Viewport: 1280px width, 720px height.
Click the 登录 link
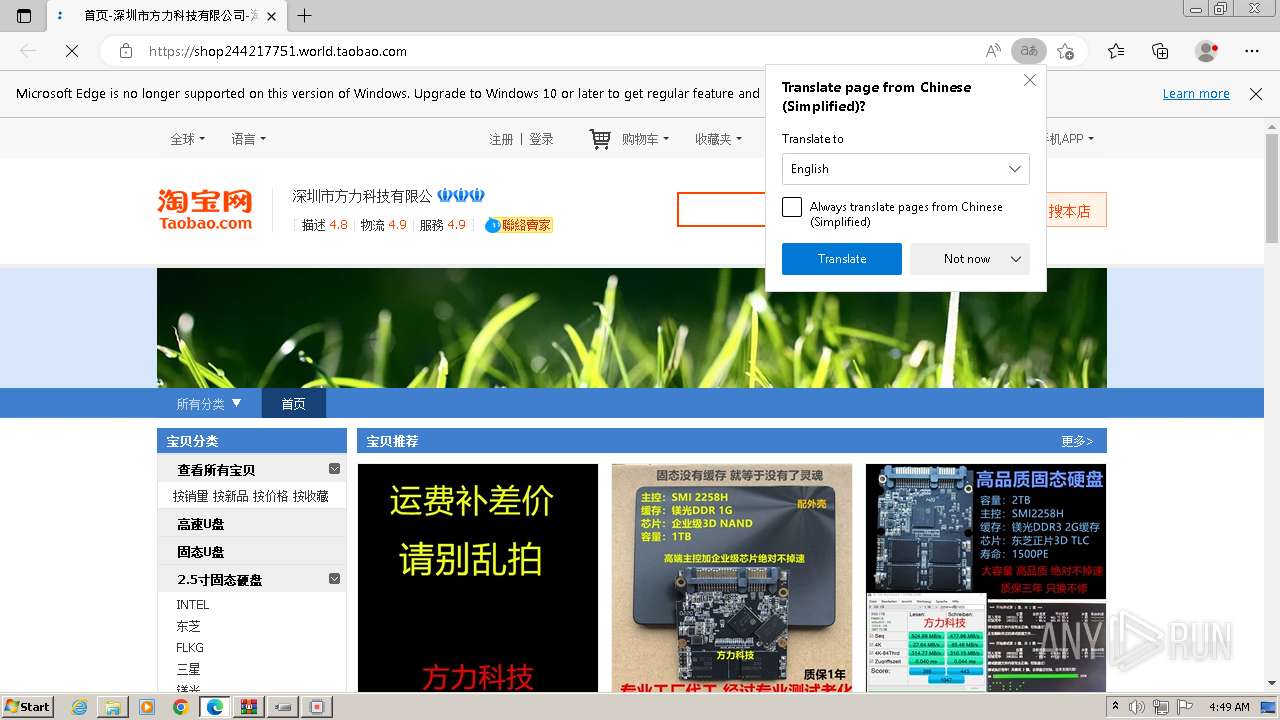click(x=541, y=139)
